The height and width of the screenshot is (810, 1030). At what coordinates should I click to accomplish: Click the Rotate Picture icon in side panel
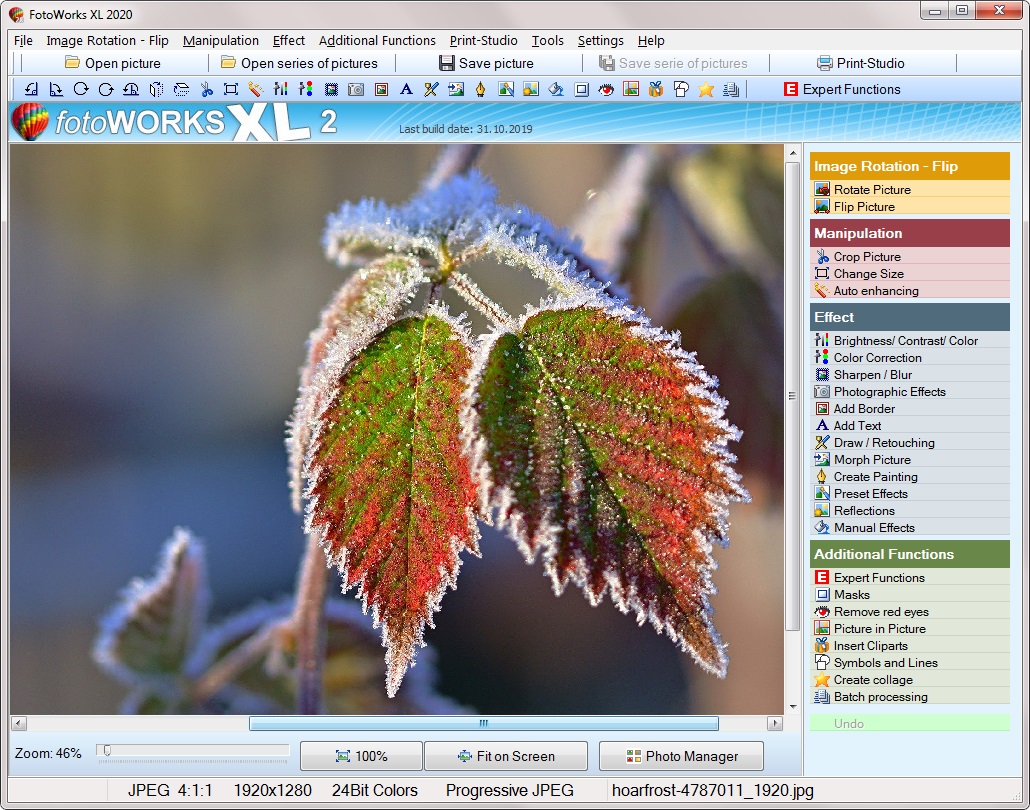(822, 190)
